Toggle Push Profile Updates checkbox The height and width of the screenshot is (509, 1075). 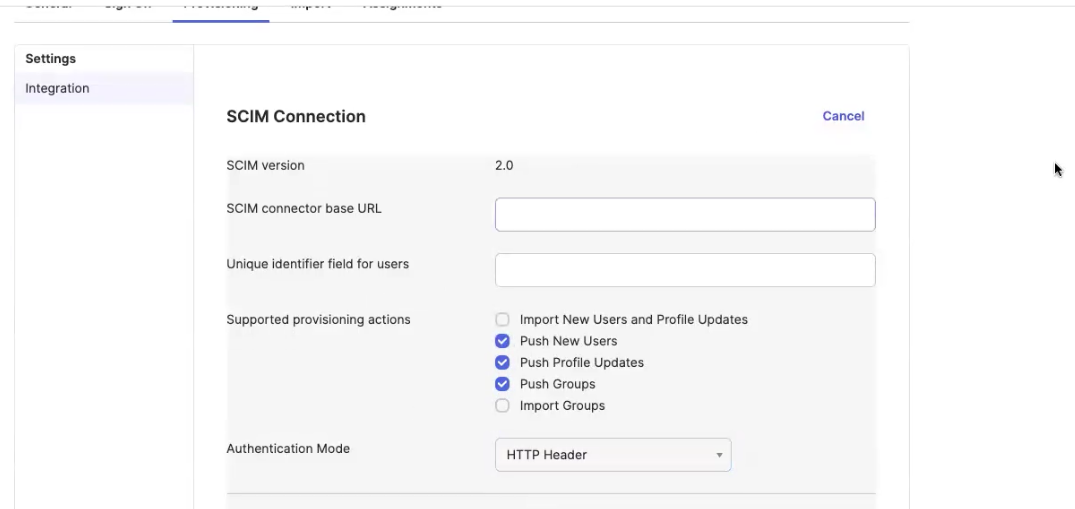tap(503, 362)
